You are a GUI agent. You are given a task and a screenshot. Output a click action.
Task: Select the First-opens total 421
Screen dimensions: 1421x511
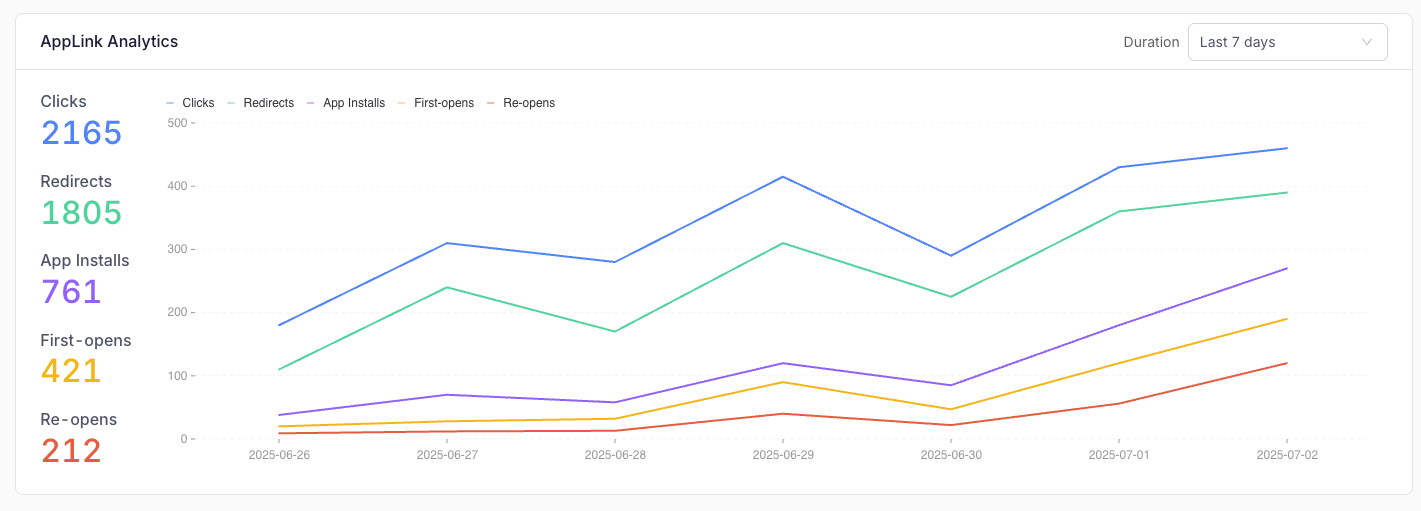[x=71, y=371]
